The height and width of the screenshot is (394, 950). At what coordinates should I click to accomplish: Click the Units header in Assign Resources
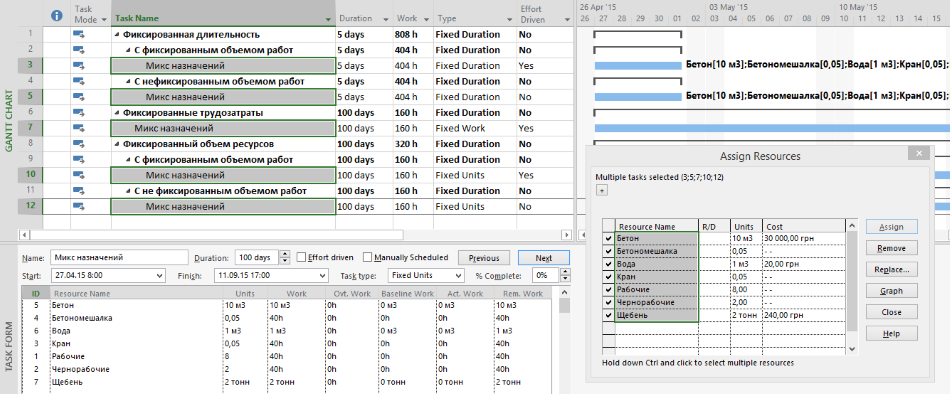coord(745,227)
